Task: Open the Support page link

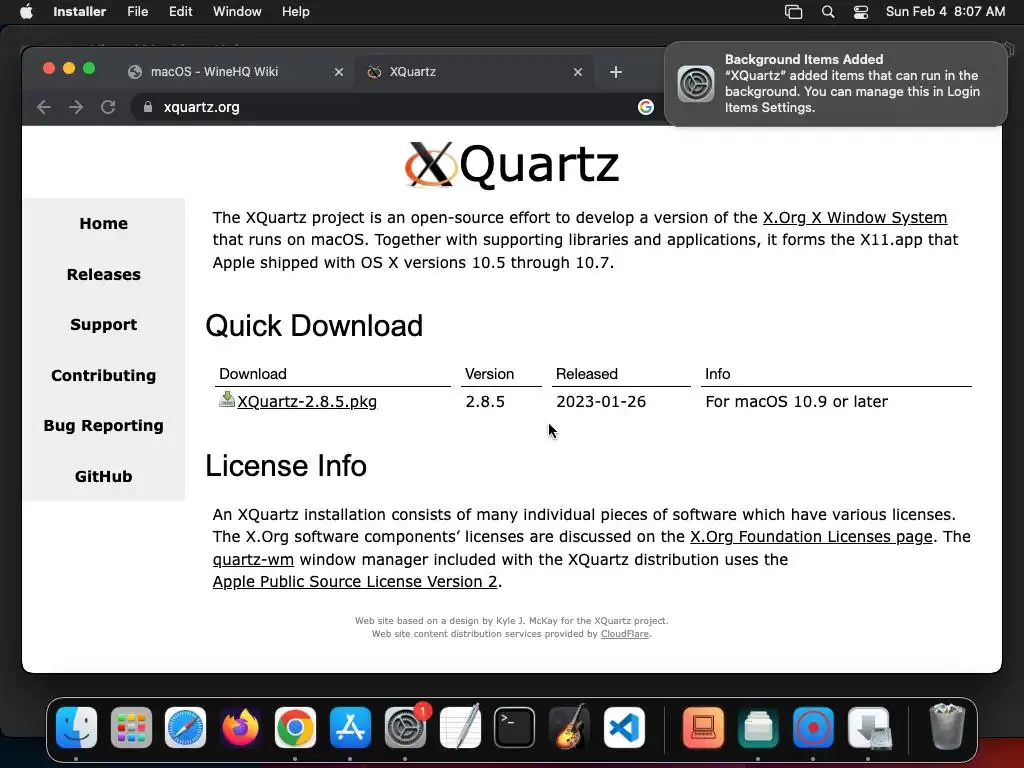Action: [103, 325]
